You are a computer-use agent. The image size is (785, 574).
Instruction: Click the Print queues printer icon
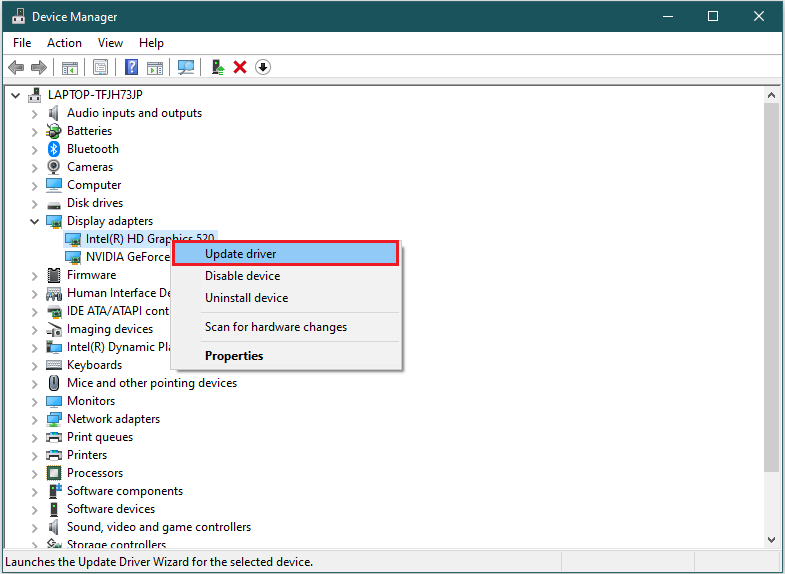54,437
